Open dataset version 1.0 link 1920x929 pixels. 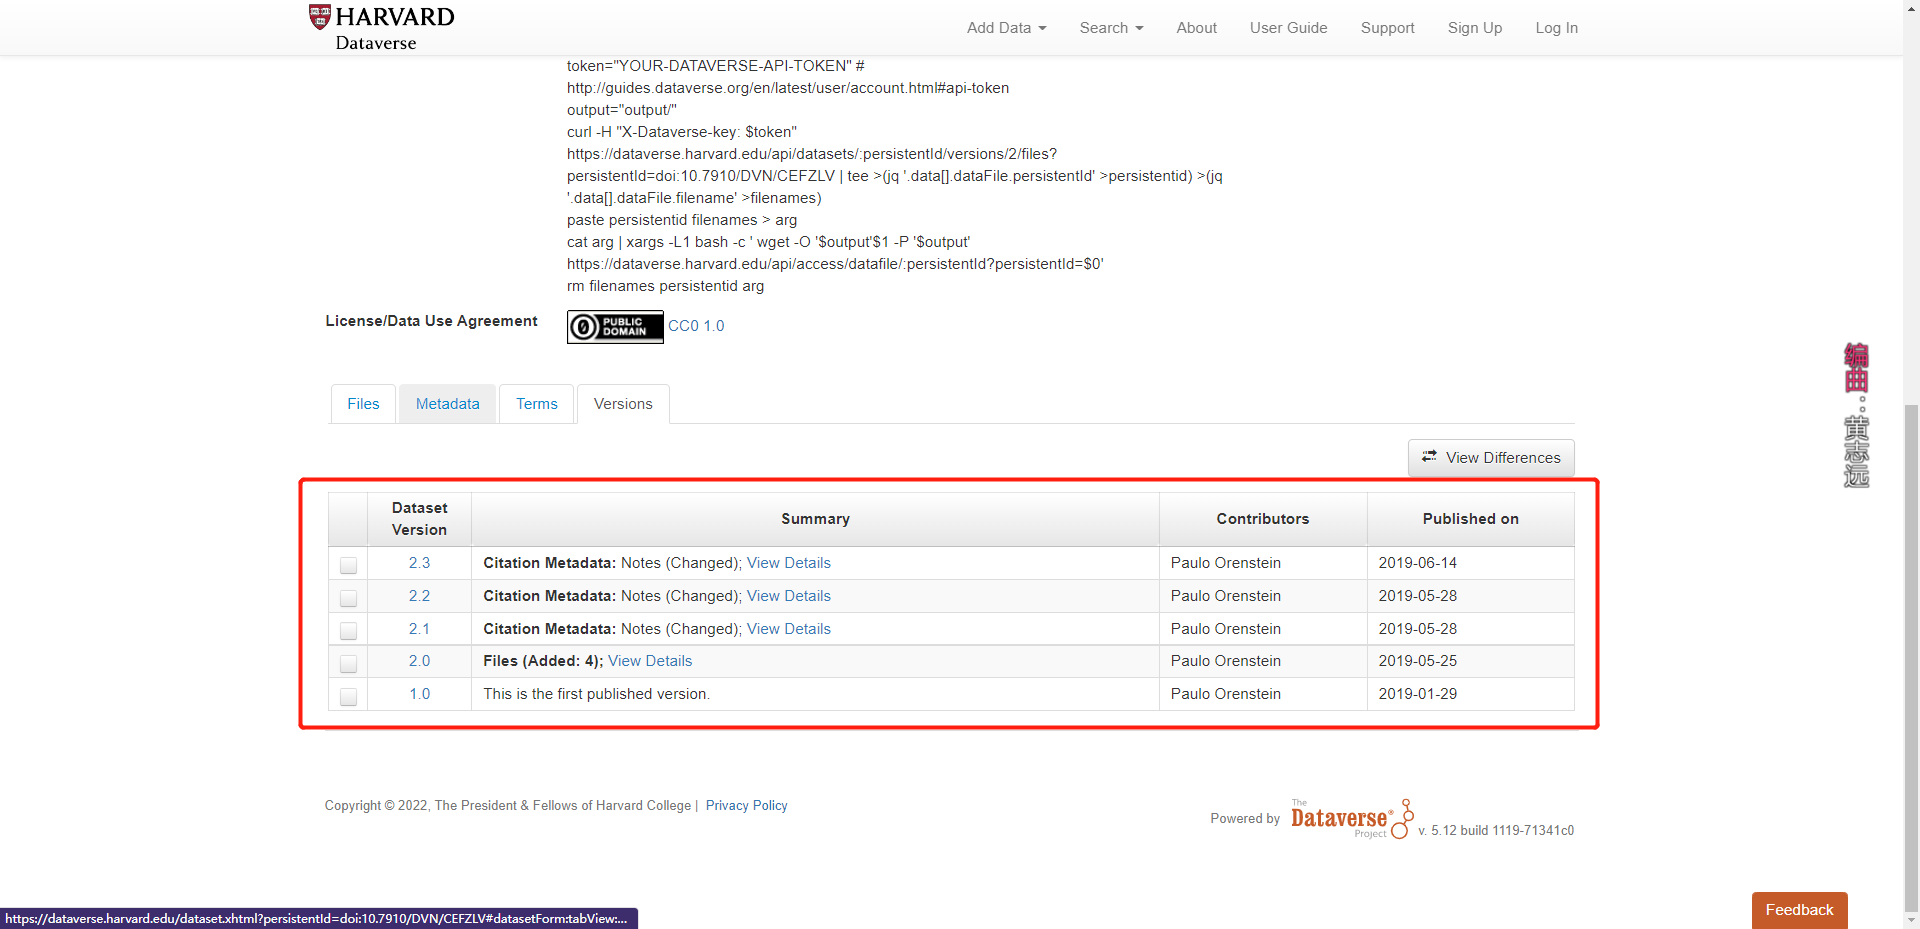click(419, 694)
